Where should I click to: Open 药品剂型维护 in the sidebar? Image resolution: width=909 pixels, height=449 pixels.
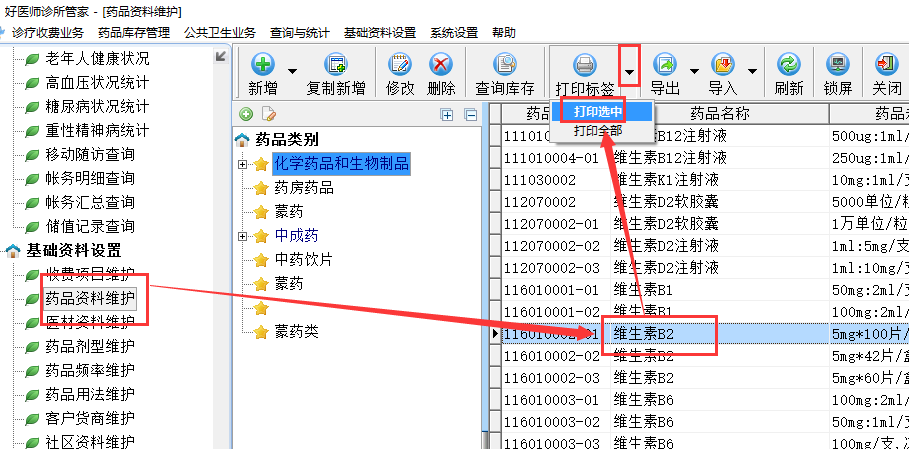click(90, 346)
